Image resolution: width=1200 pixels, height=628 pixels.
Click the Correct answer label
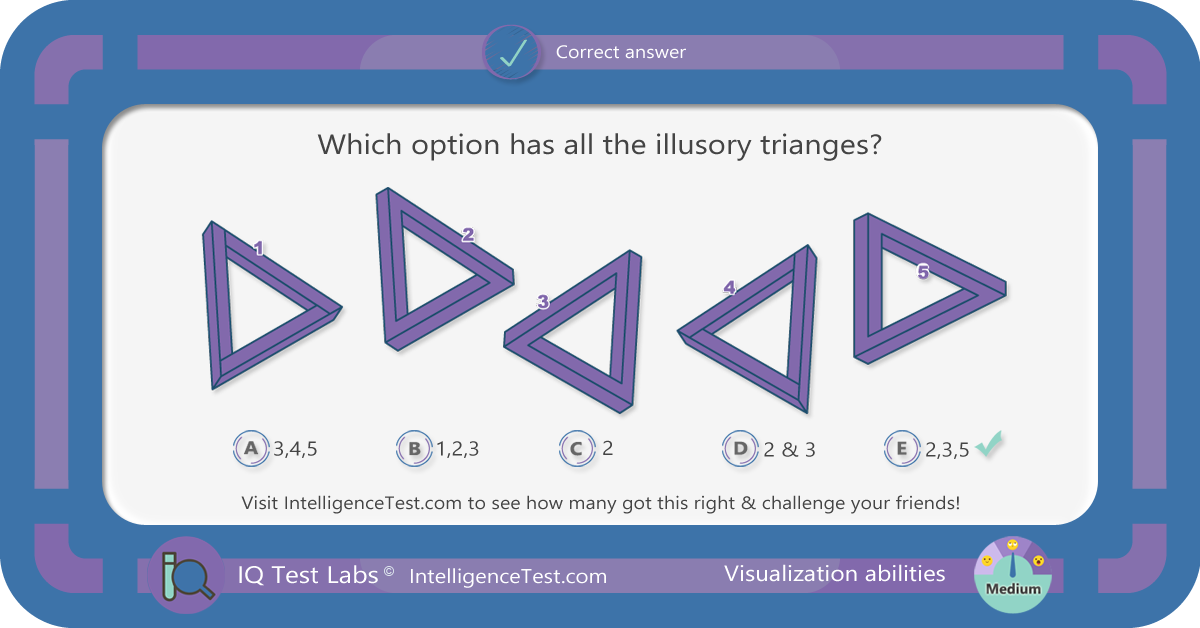pos(621,52)
